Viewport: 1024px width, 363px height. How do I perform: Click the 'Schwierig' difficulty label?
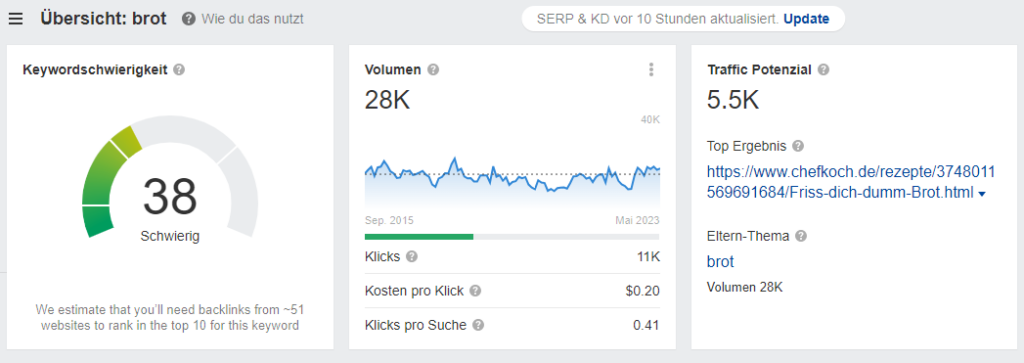click(x=170, y=236)
